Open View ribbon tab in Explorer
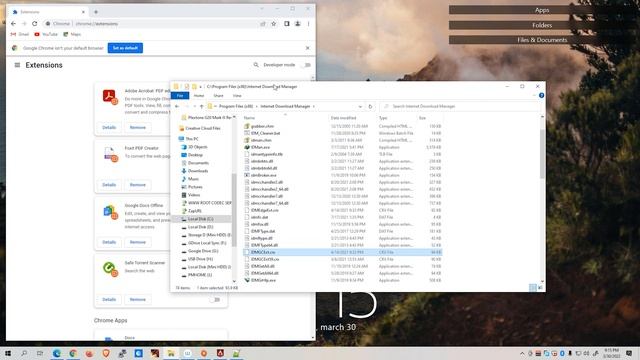640x360 pixels. (x=237, y=96)
